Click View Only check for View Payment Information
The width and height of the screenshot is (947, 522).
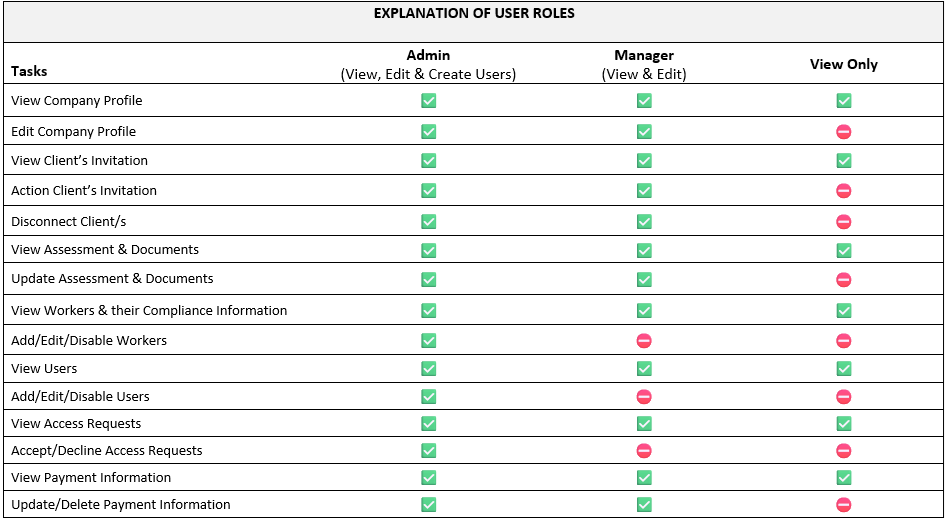point(844,478)
